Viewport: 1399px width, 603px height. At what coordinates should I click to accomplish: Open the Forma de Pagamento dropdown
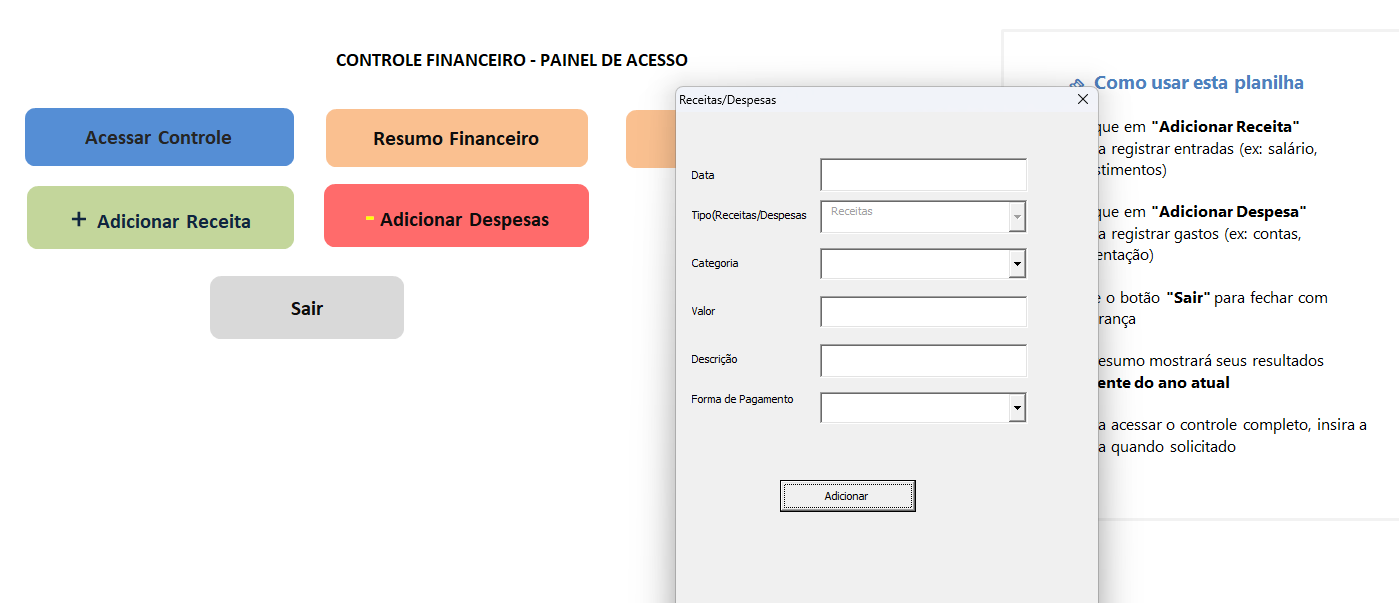1017,407
